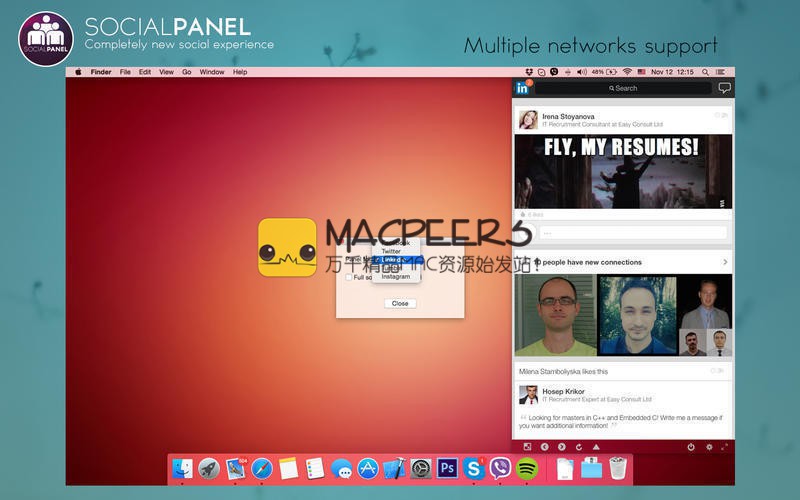This screenshot has width=800, height=500.
Task: Open Messages chat bubble in Dock
Action: [341, 468]
